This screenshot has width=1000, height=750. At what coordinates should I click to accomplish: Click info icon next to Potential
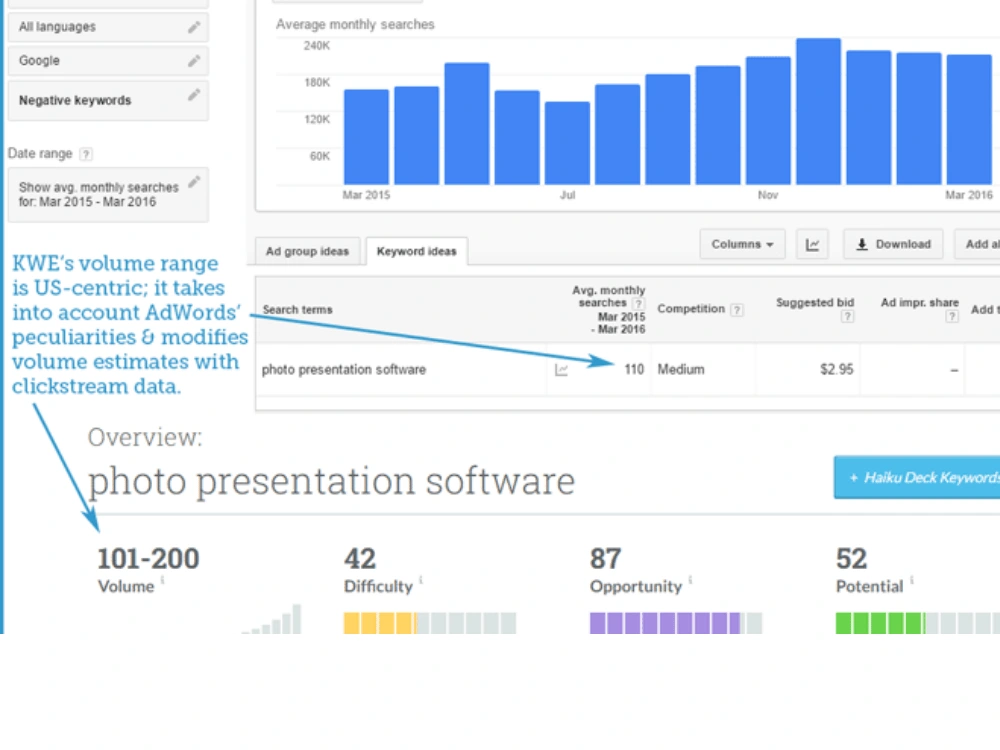click(x=911, y=580)
